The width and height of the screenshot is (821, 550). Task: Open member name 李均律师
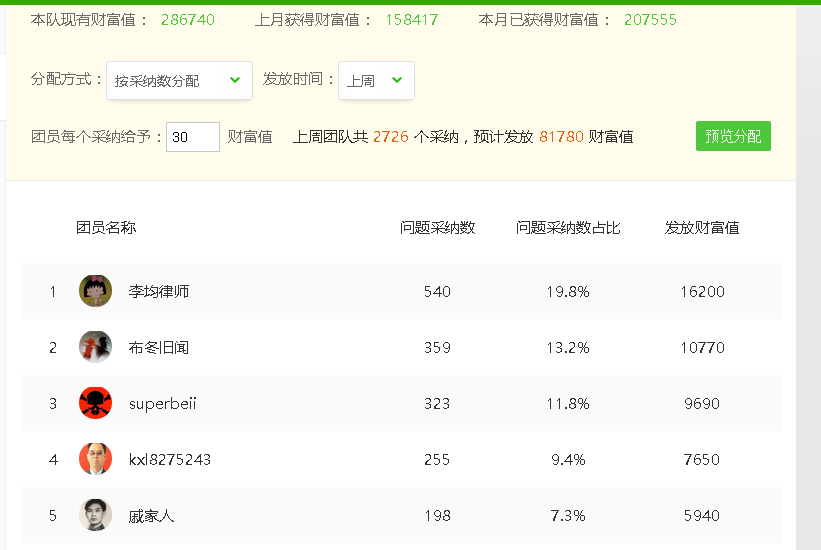pyautogui.click(x=159, y=291)
